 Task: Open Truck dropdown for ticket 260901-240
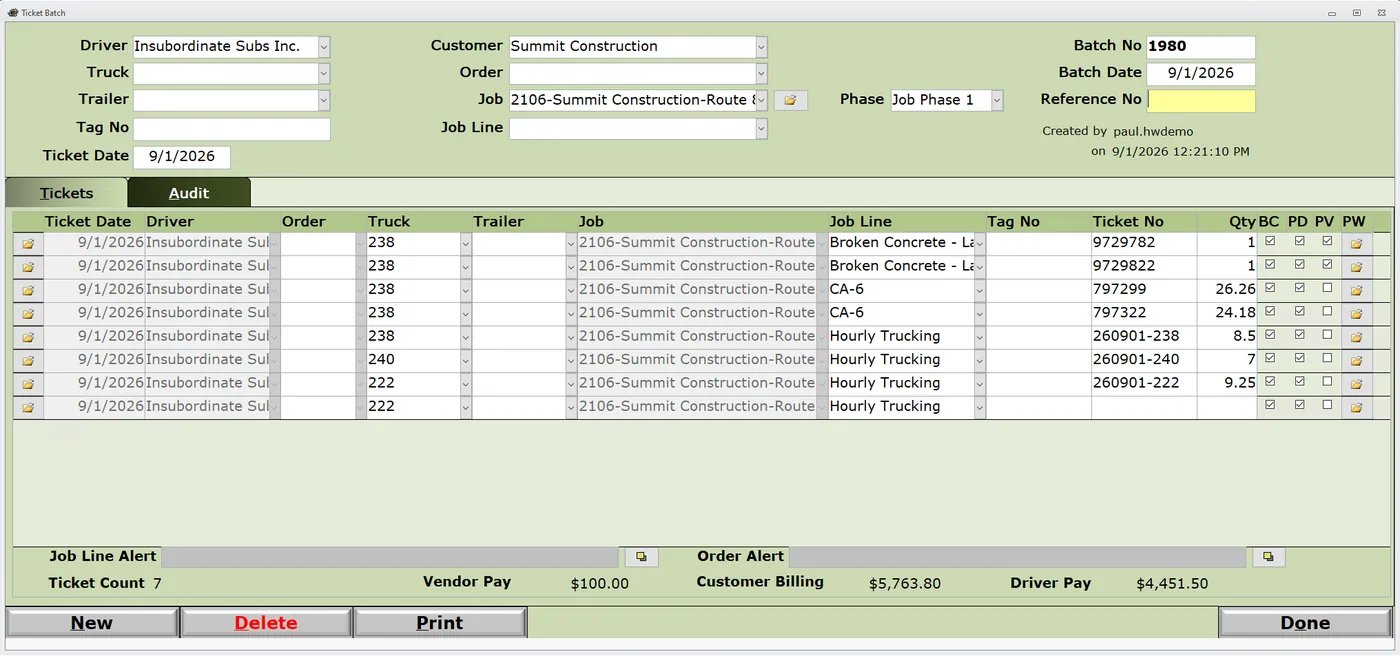click(x=465, y=360)
